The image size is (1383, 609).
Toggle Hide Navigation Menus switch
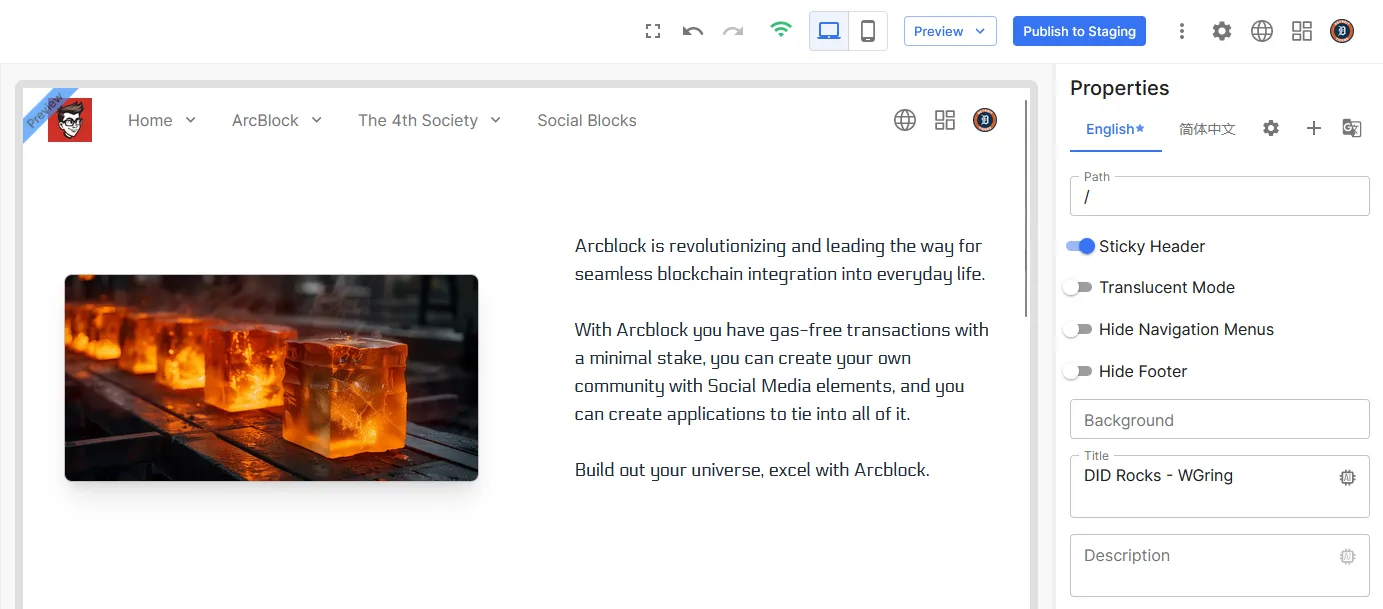(x=1077, y=329)
